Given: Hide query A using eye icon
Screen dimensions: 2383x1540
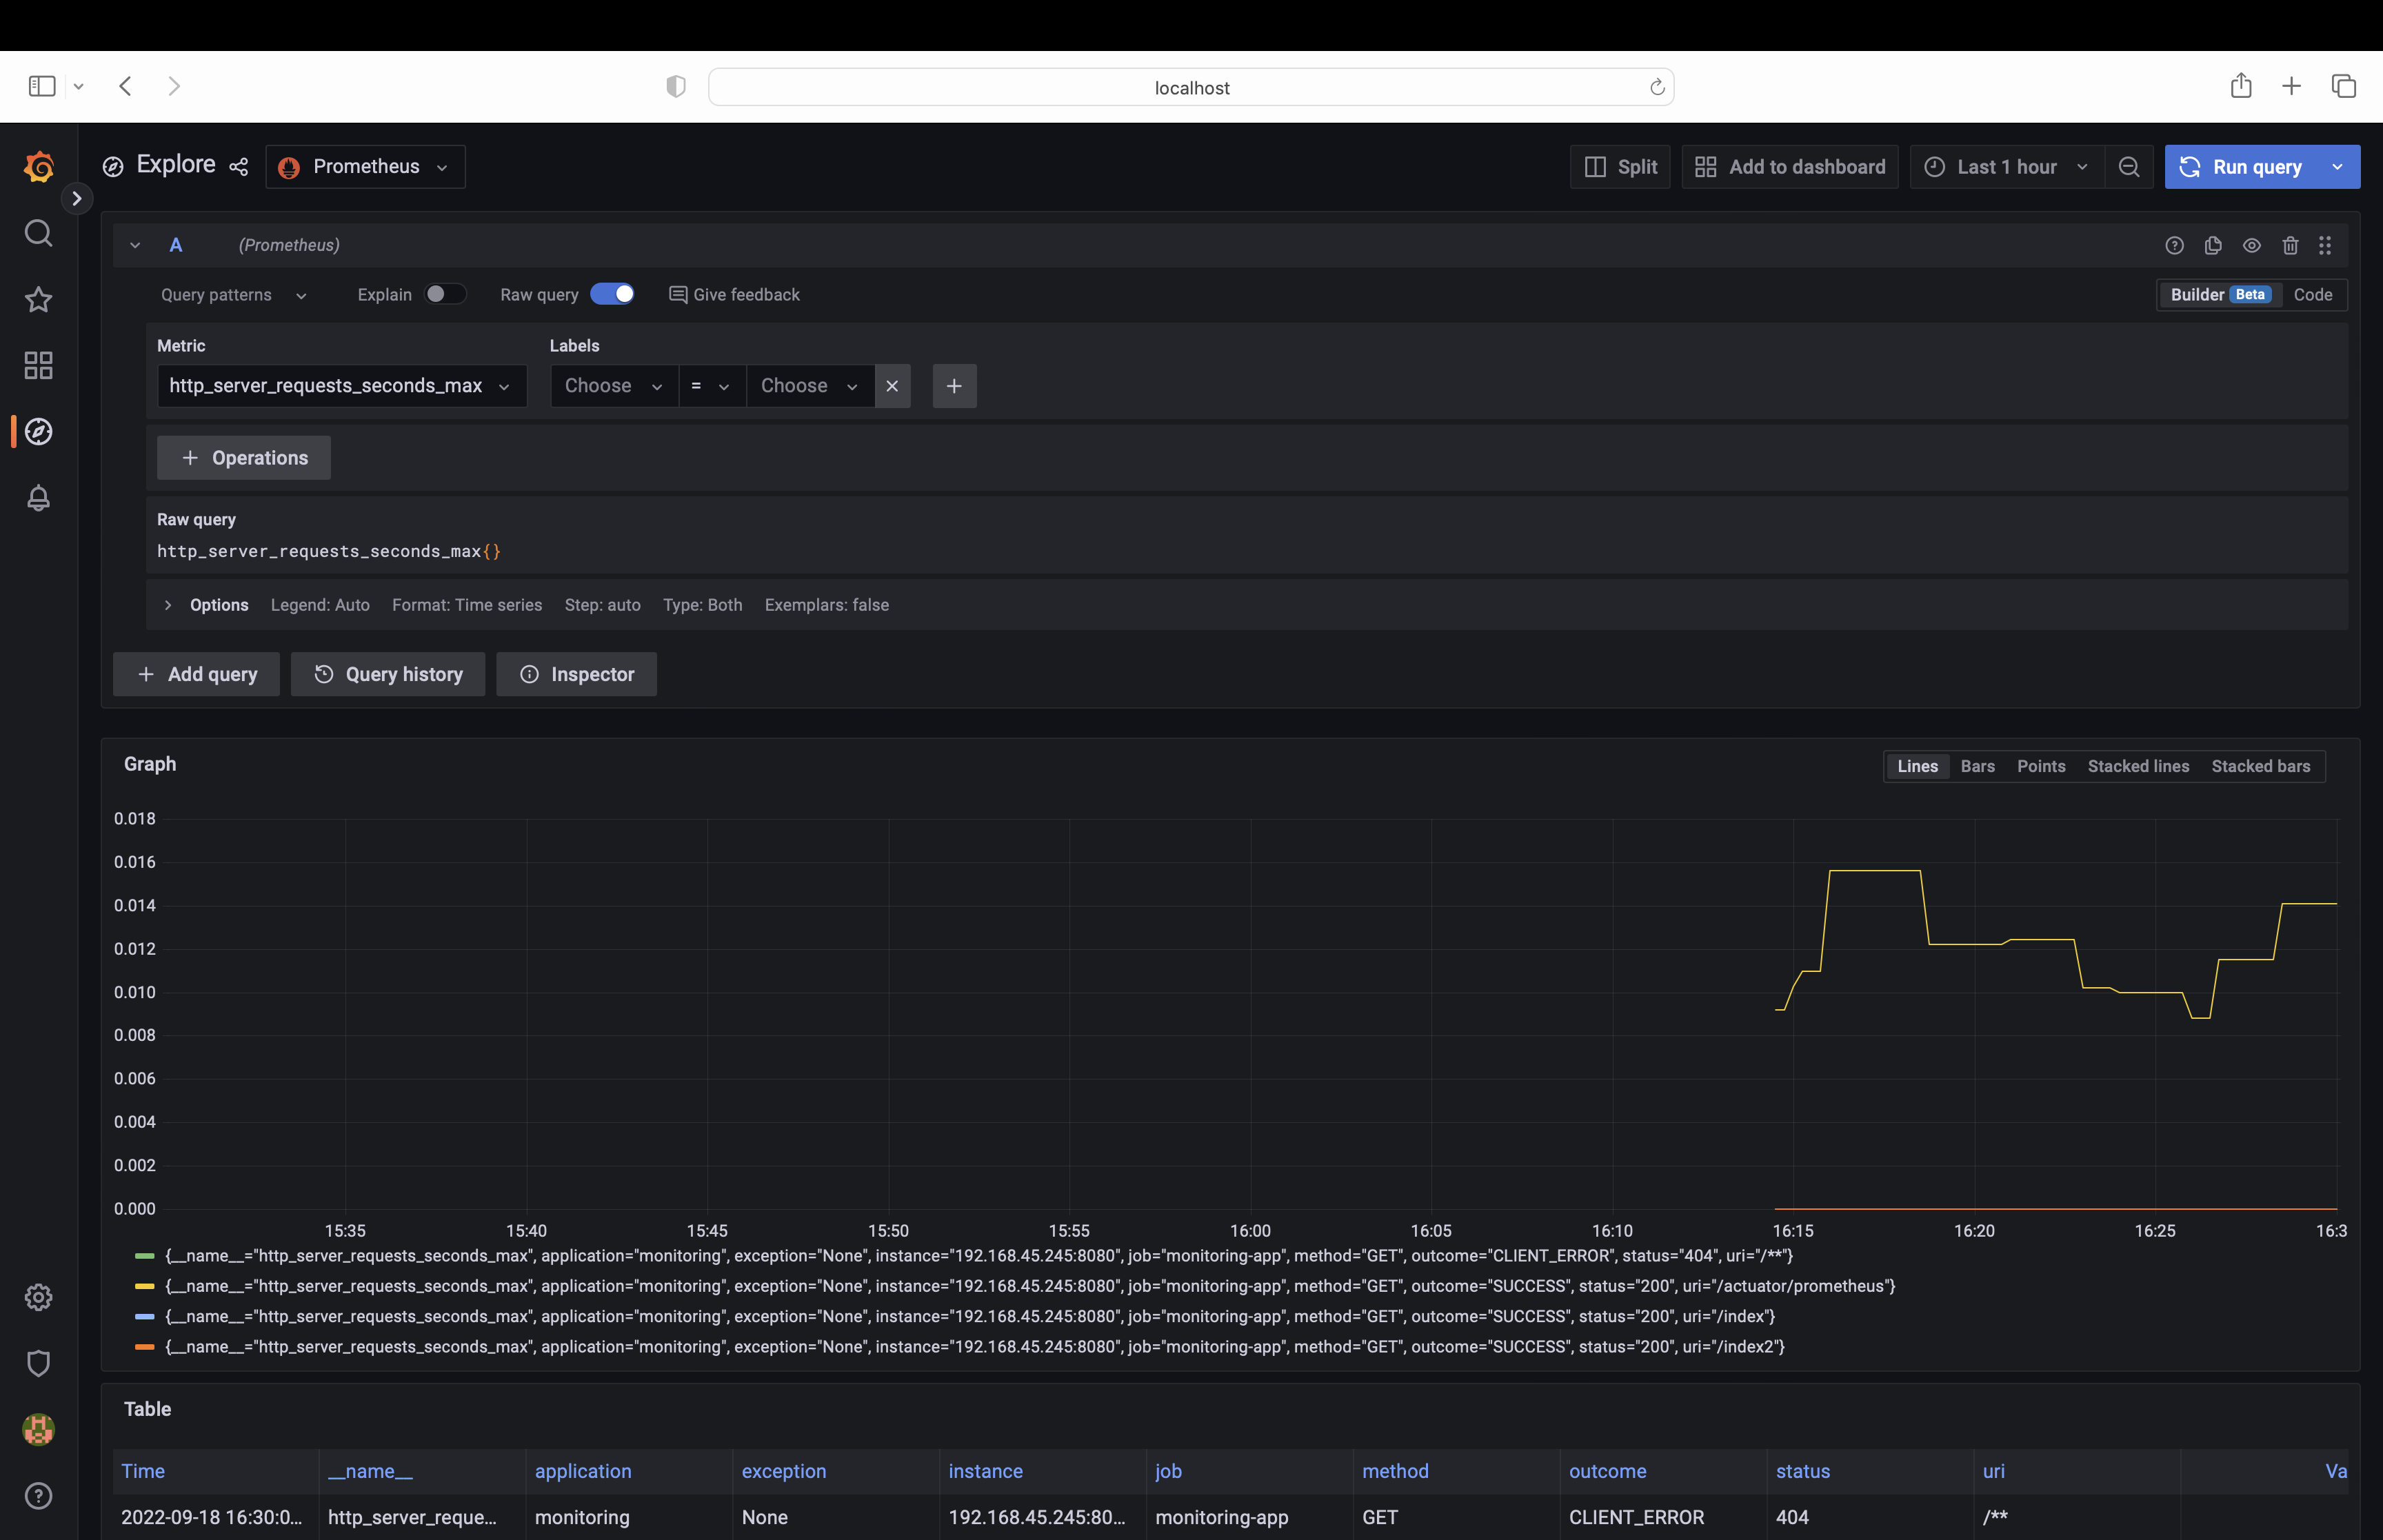Looking at the screenshot, I should click(2251, 245).
